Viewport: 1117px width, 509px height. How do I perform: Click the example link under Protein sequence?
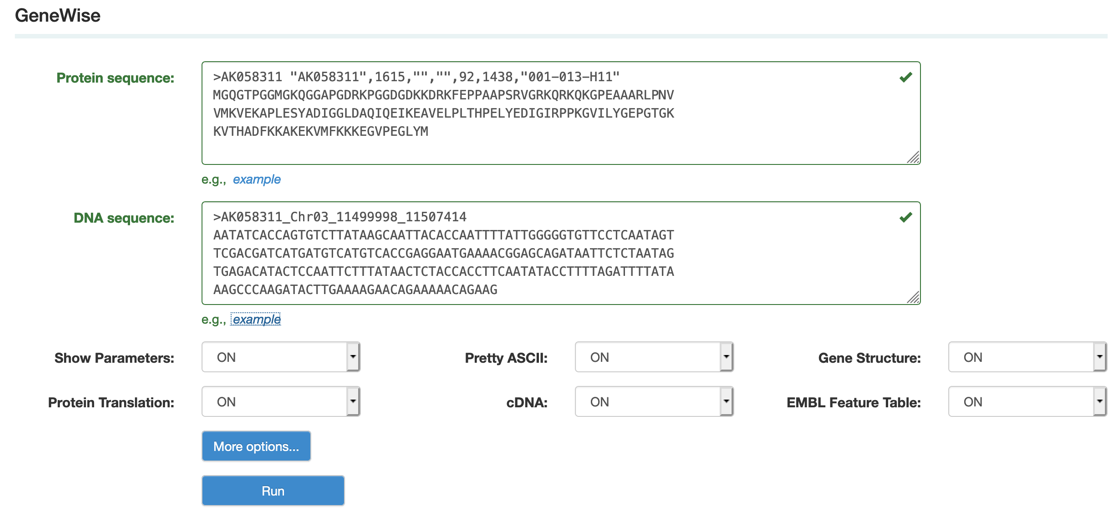pos(257,180)
